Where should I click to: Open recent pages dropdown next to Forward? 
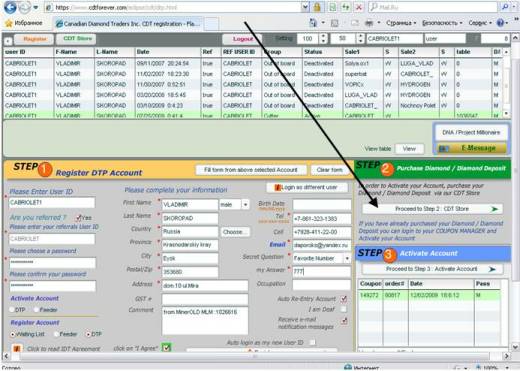36,7
